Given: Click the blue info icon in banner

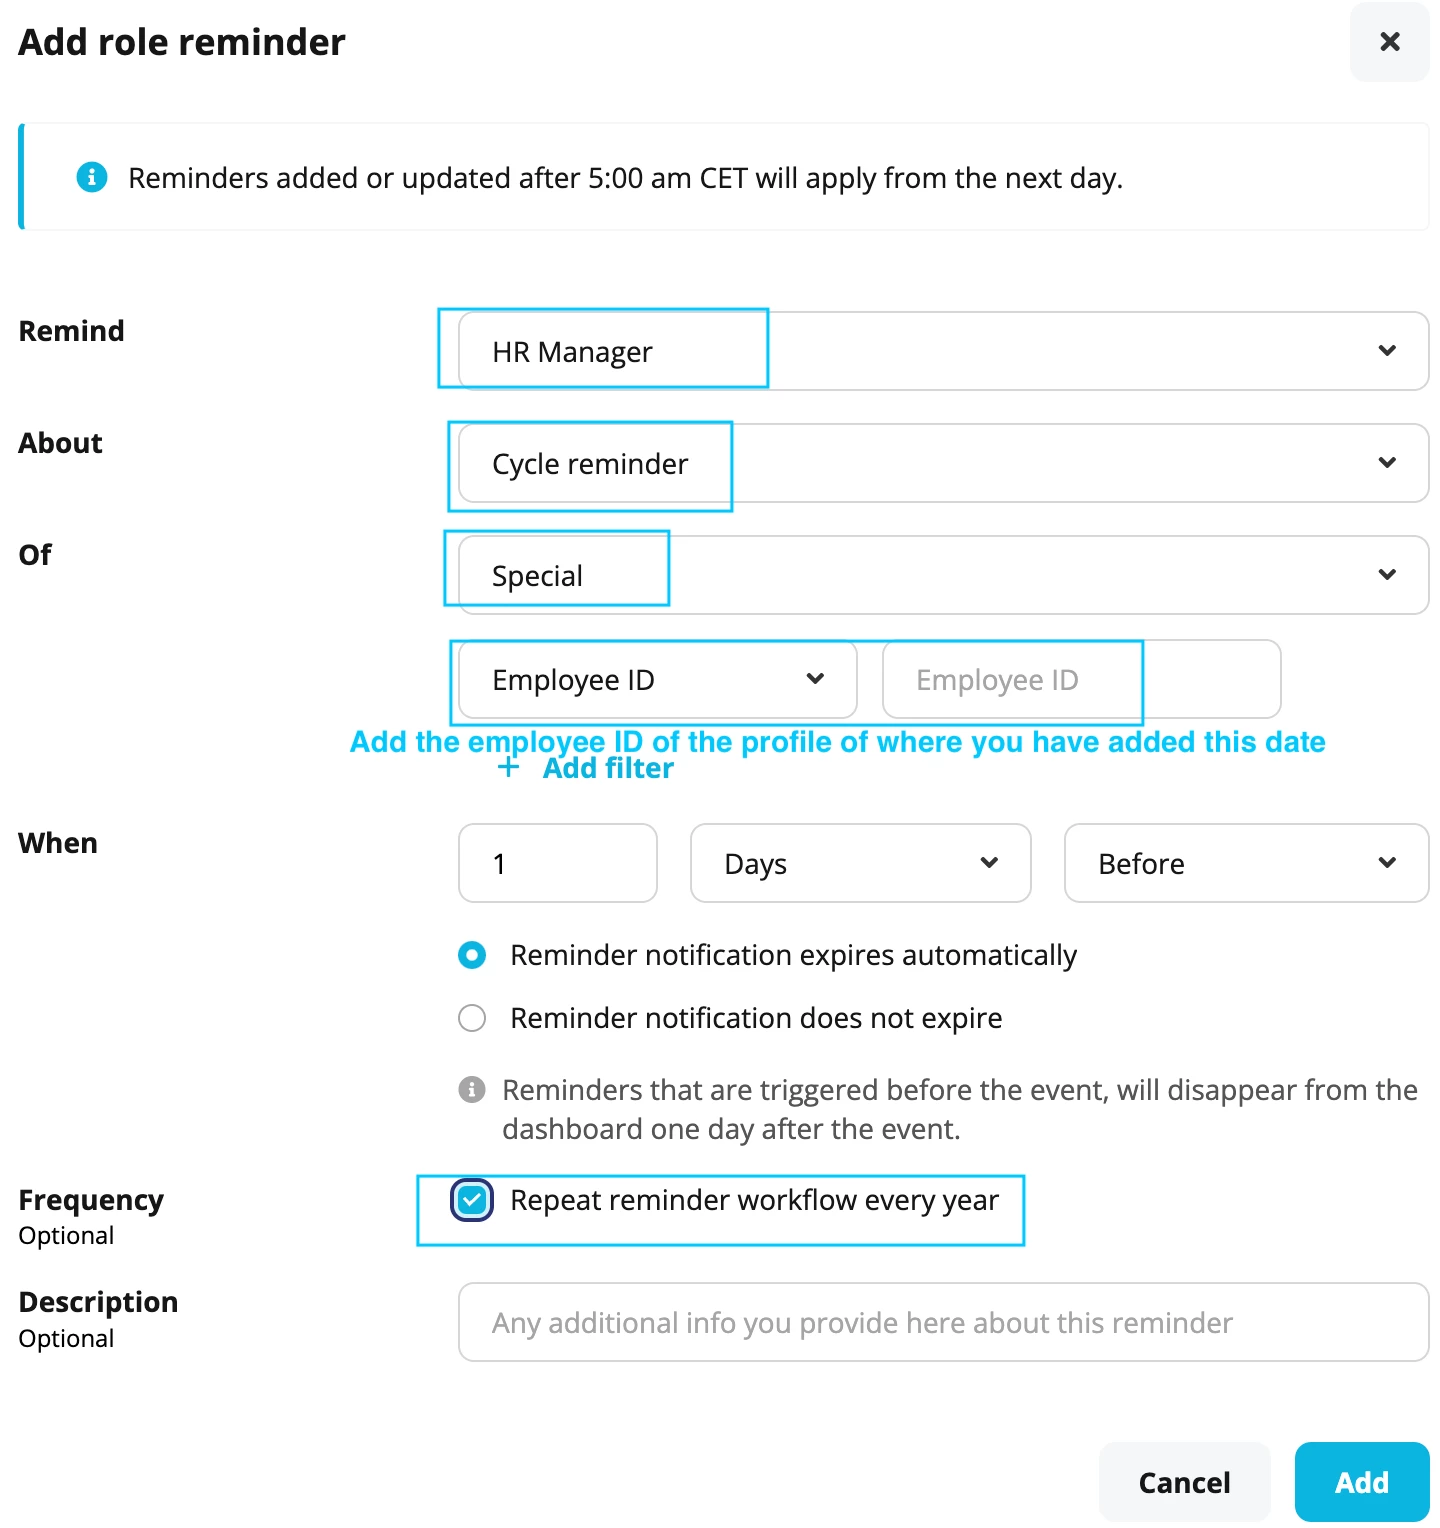Looking at the screenshot, I should coord(92,177).
